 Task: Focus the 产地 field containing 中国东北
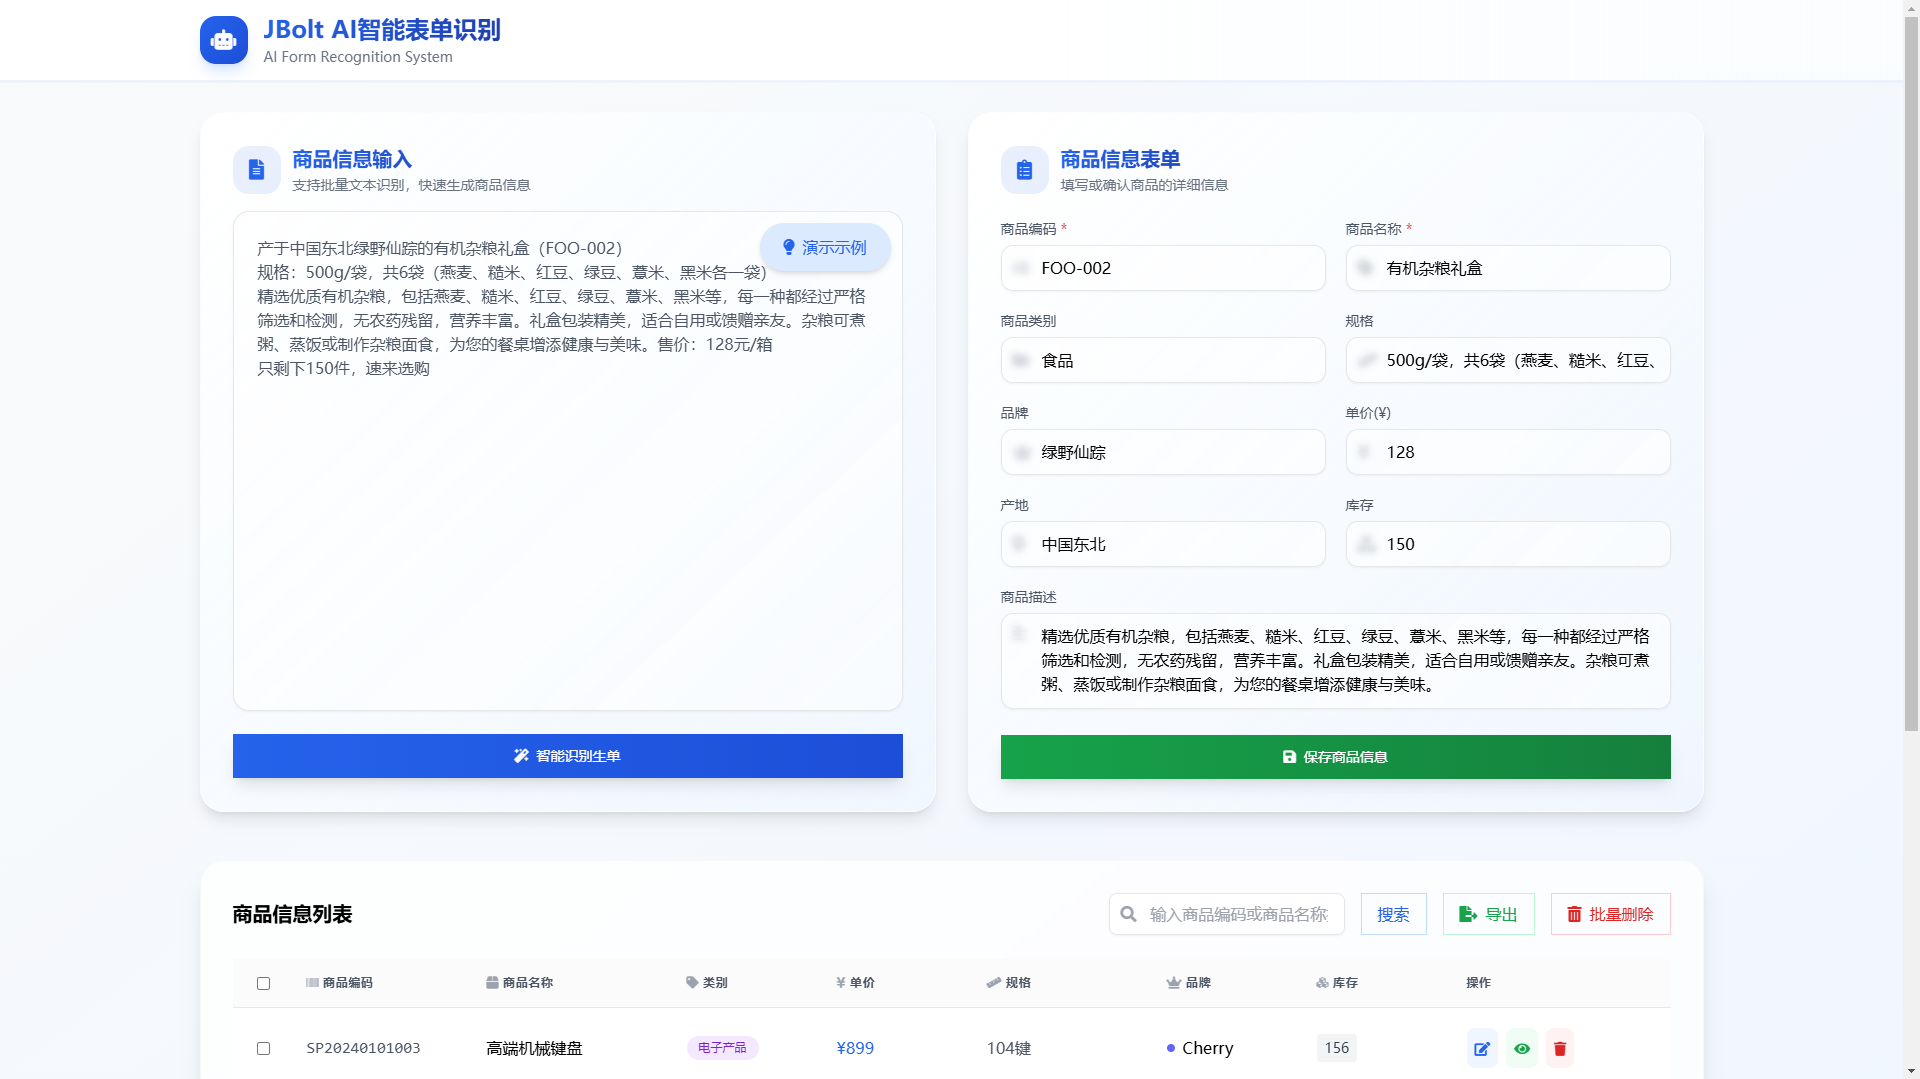click(x=1163, y=544)
